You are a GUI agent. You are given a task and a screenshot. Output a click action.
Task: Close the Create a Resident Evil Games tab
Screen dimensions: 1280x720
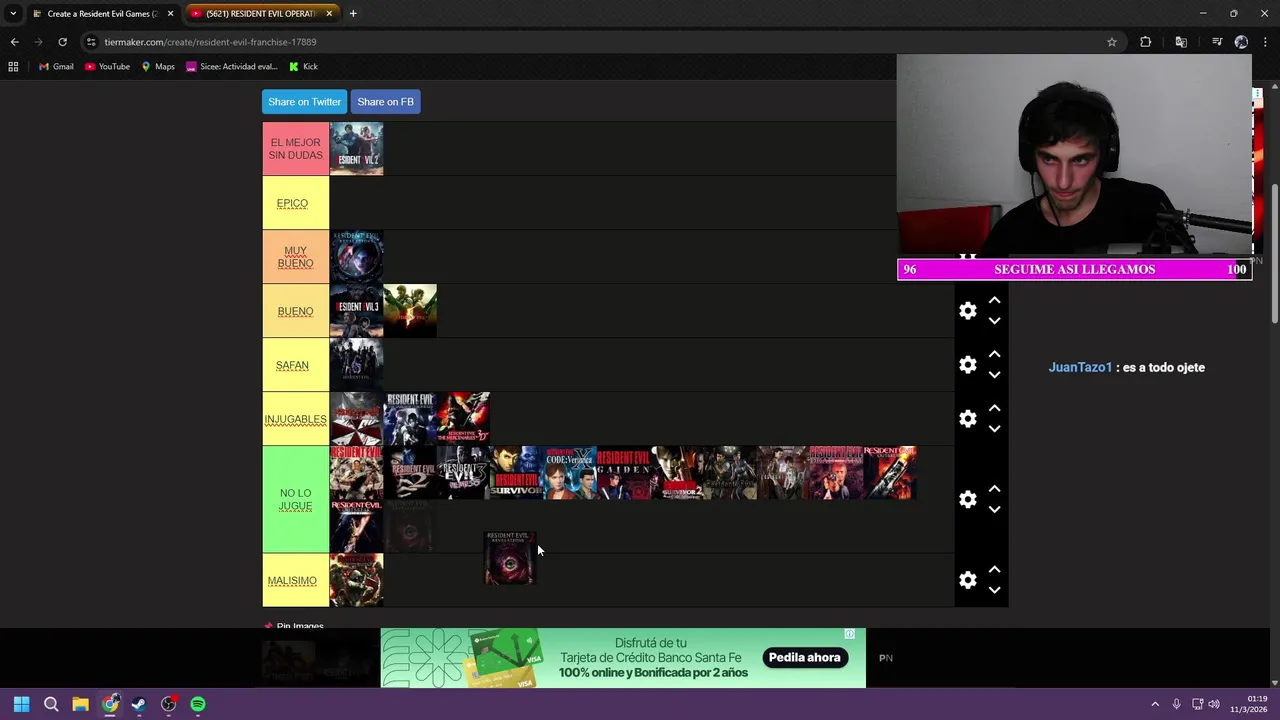click(170, 14)
